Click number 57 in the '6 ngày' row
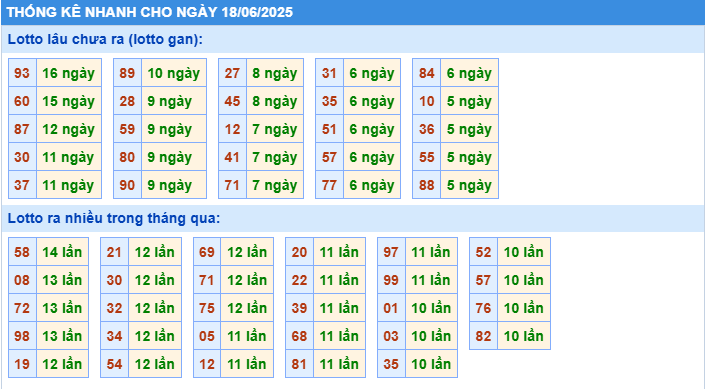Viewport: 707px width, 389px height. (329, 156)
